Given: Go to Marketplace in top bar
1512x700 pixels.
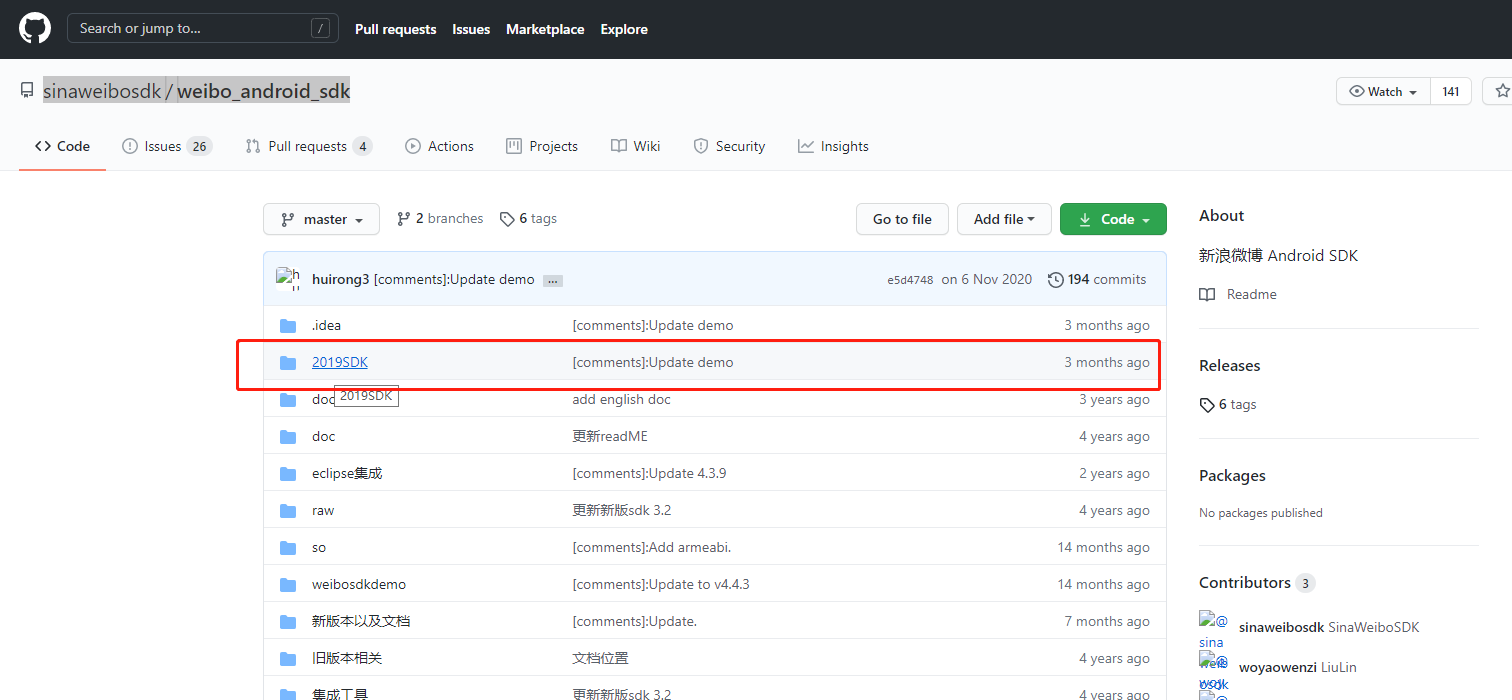Looking at the screenshot, I should point(545,29).
